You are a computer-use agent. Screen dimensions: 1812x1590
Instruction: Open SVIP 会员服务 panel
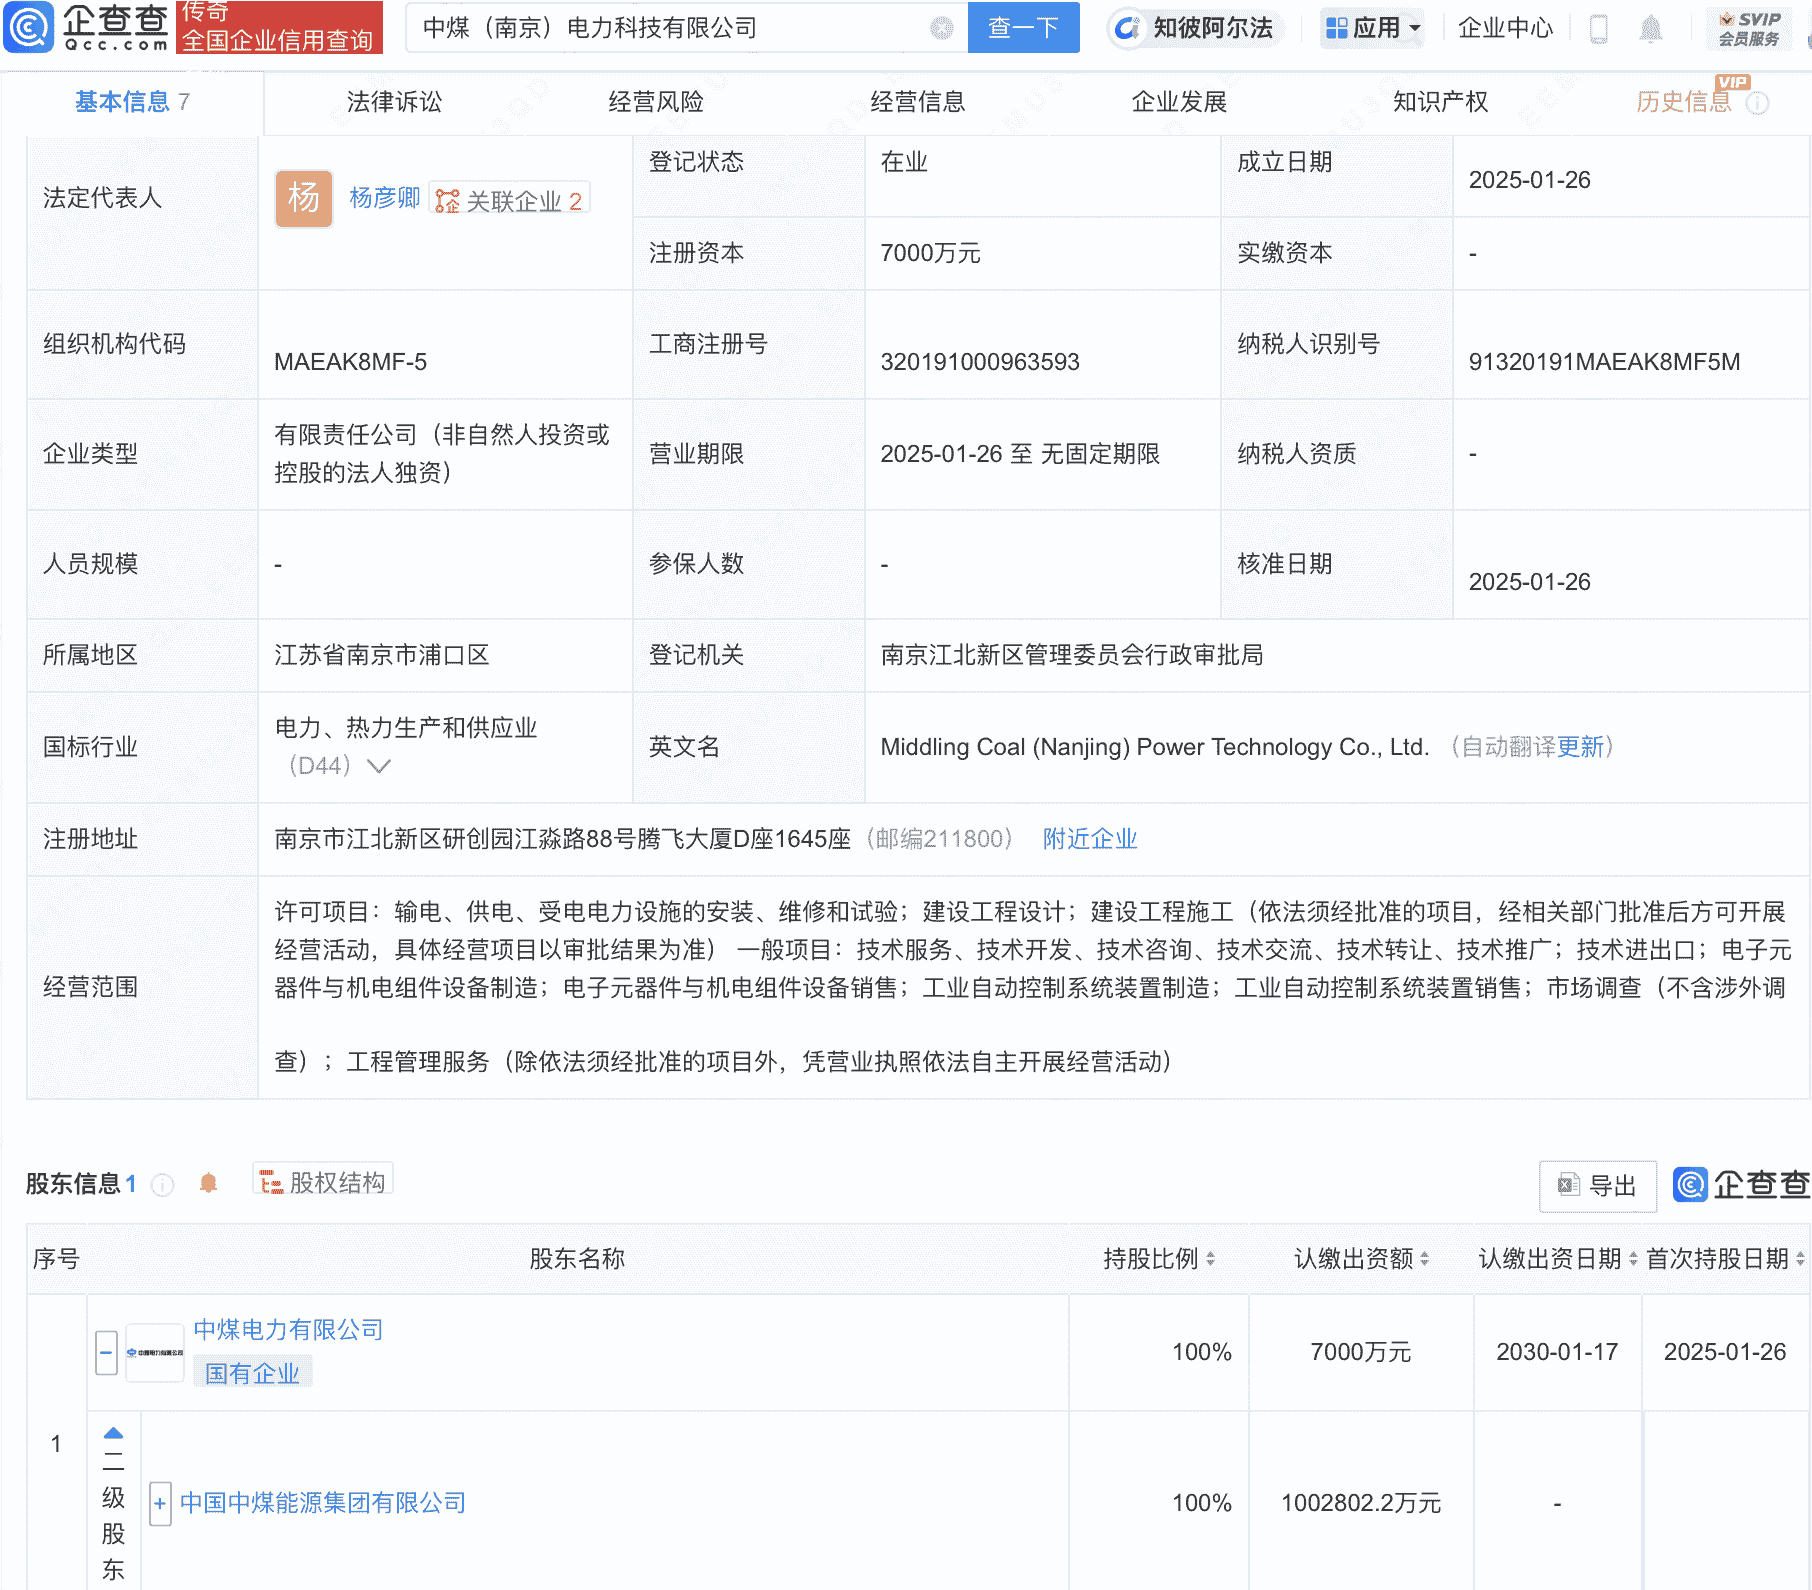1748,27
